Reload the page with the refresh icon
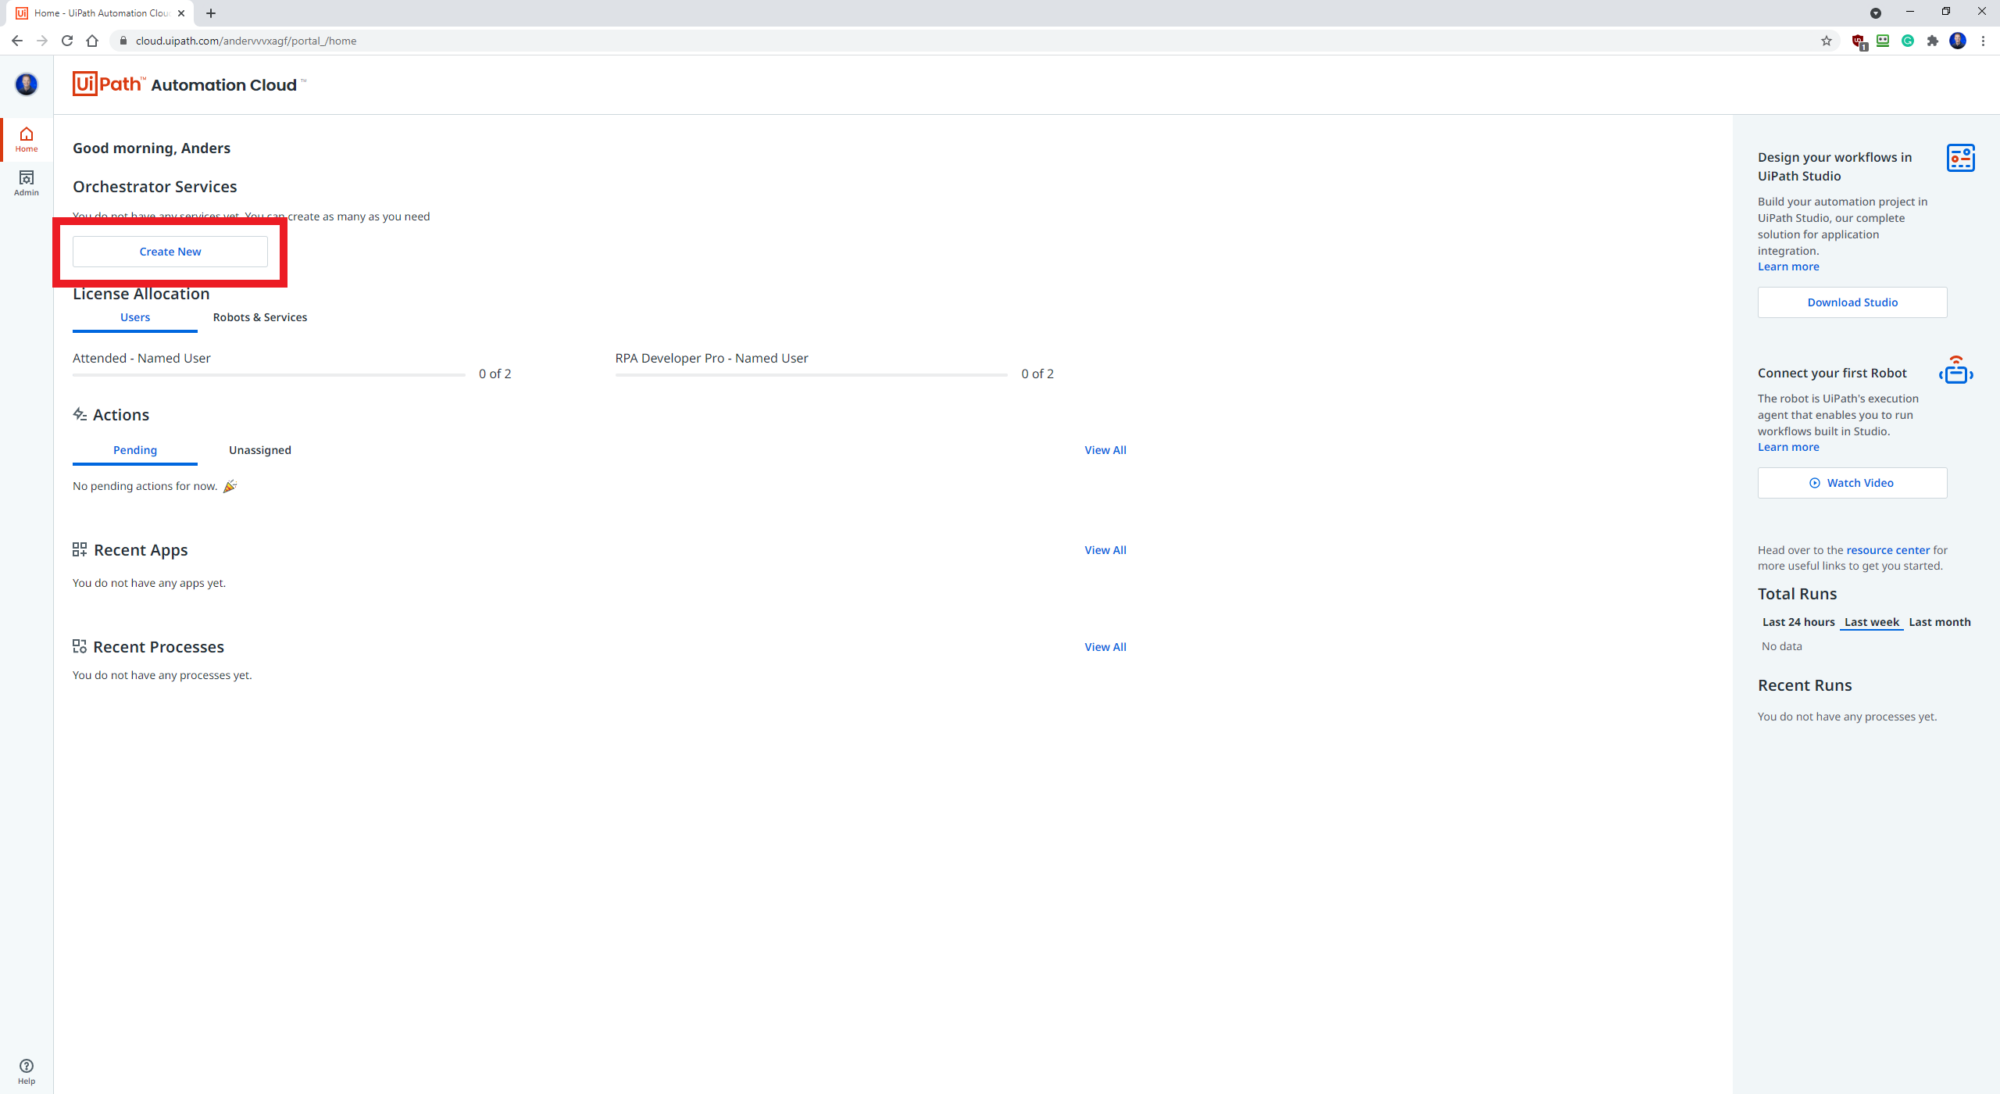This screenshot has width=2000, height=1094. 67,41
